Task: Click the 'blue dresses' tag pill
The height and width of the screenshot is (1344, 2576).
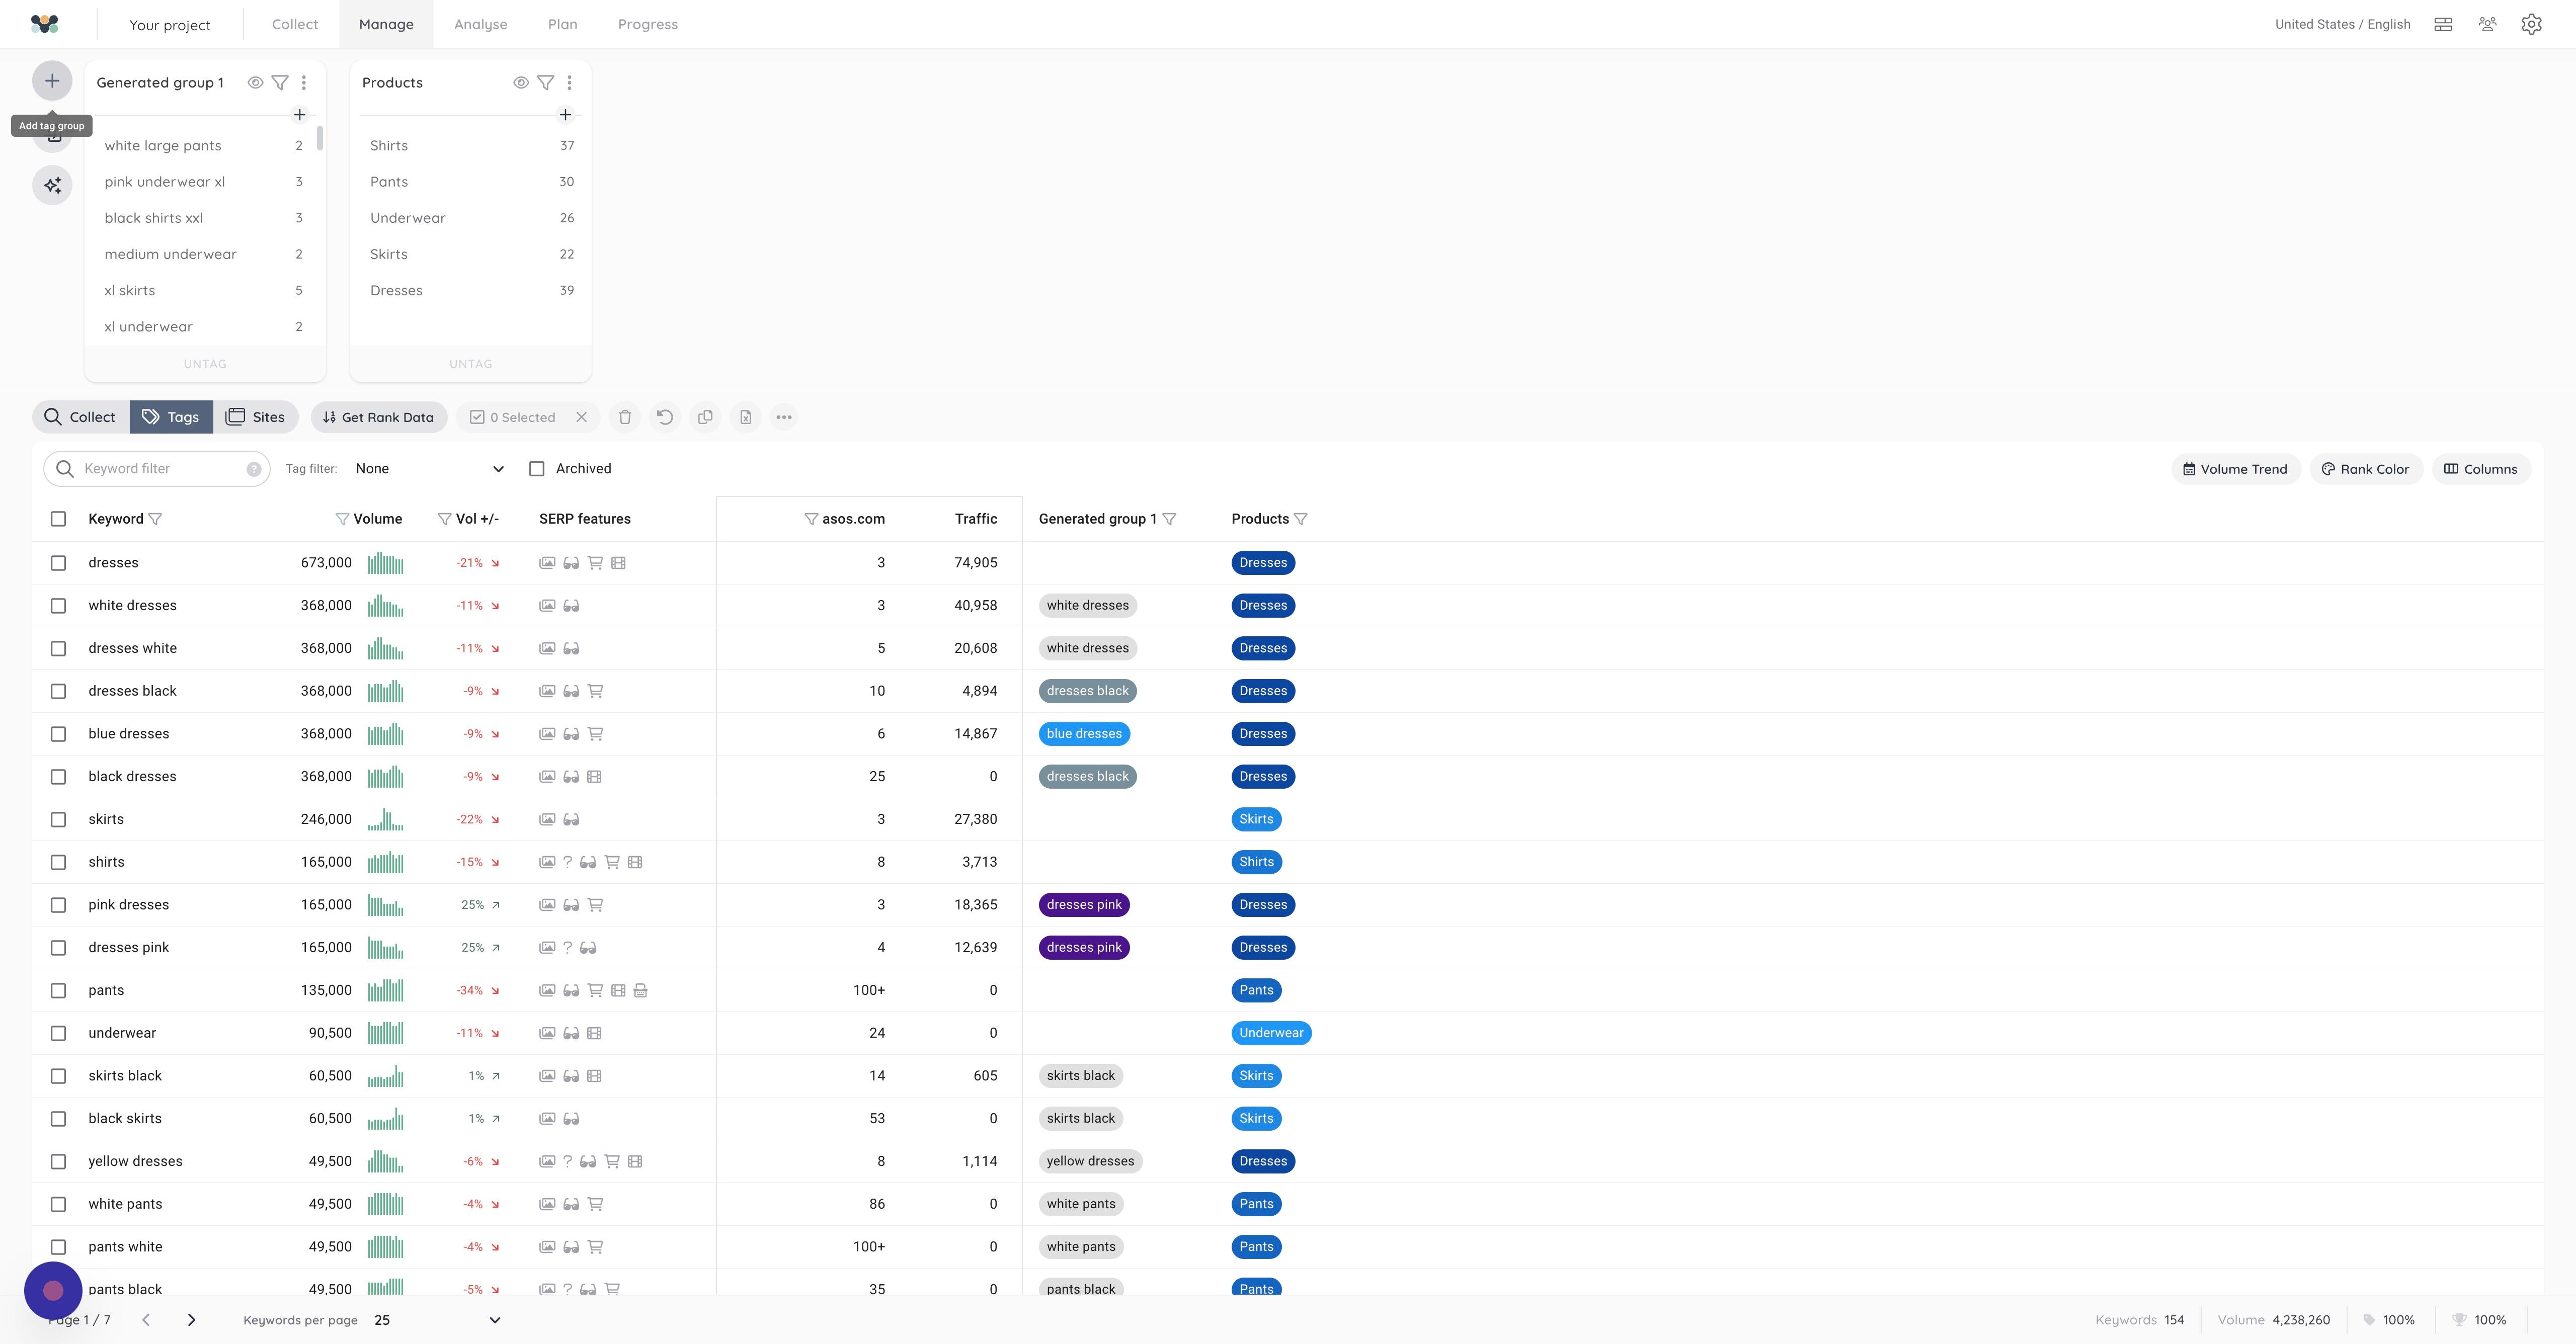Action: pos(1084,734)
